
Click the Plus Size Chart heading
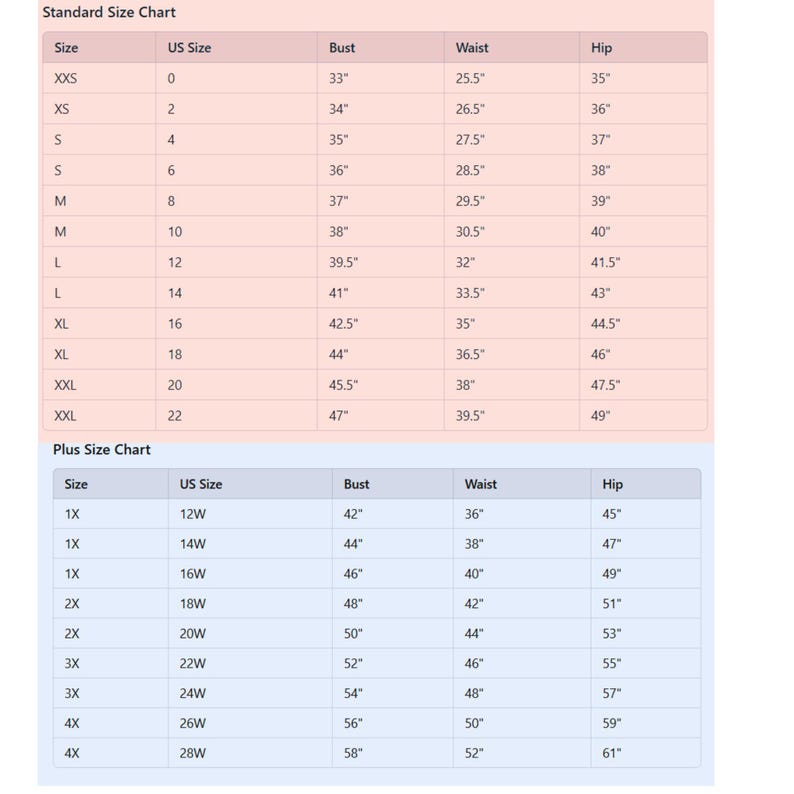pos(102,450)
